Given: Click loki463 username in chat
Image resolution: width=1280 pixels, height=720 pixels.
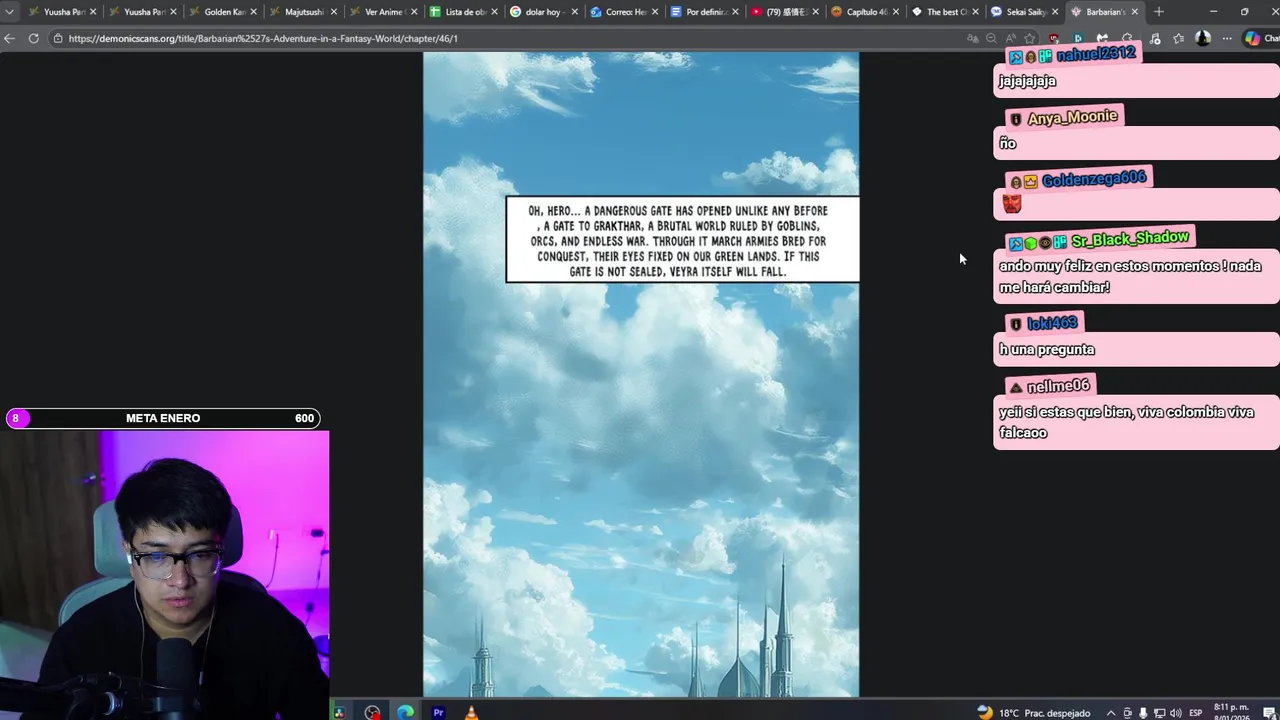Looking at the screenshot, I should (1052, 323).
